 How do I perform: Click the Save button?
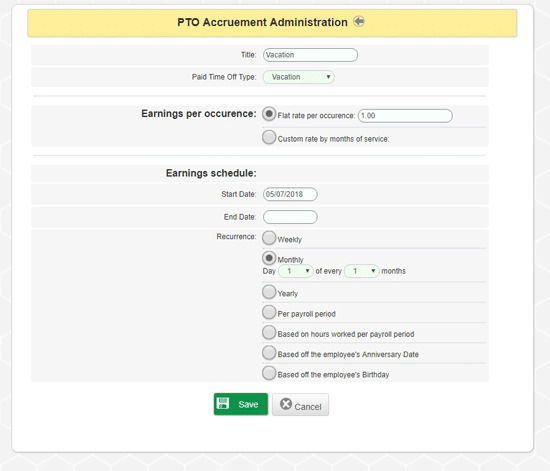[241, 404]
